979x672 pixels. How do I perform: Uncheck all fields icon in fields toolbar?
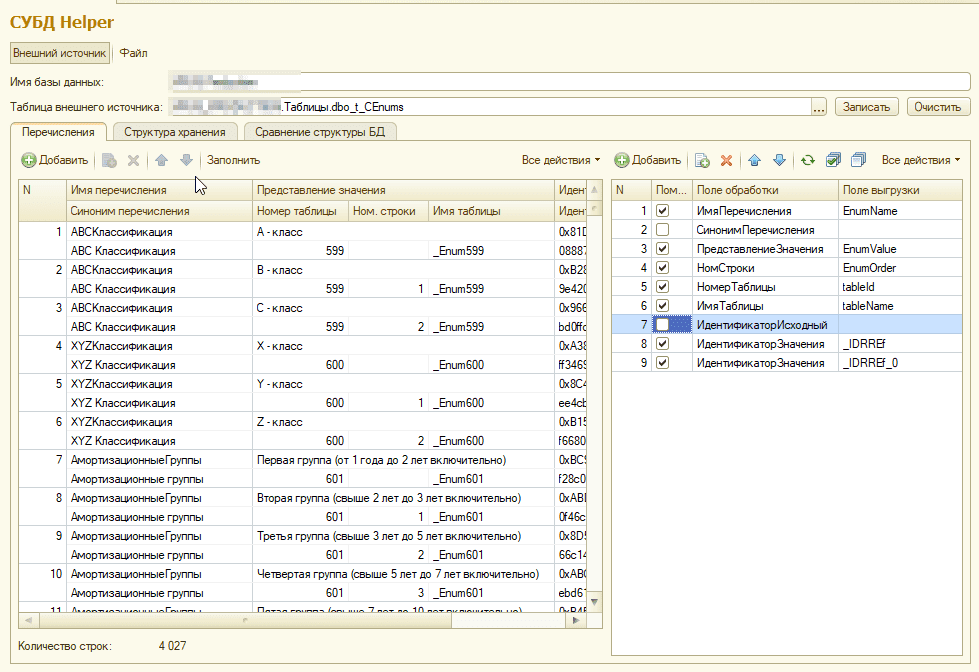pyautogui.click(x=858, y=161)
